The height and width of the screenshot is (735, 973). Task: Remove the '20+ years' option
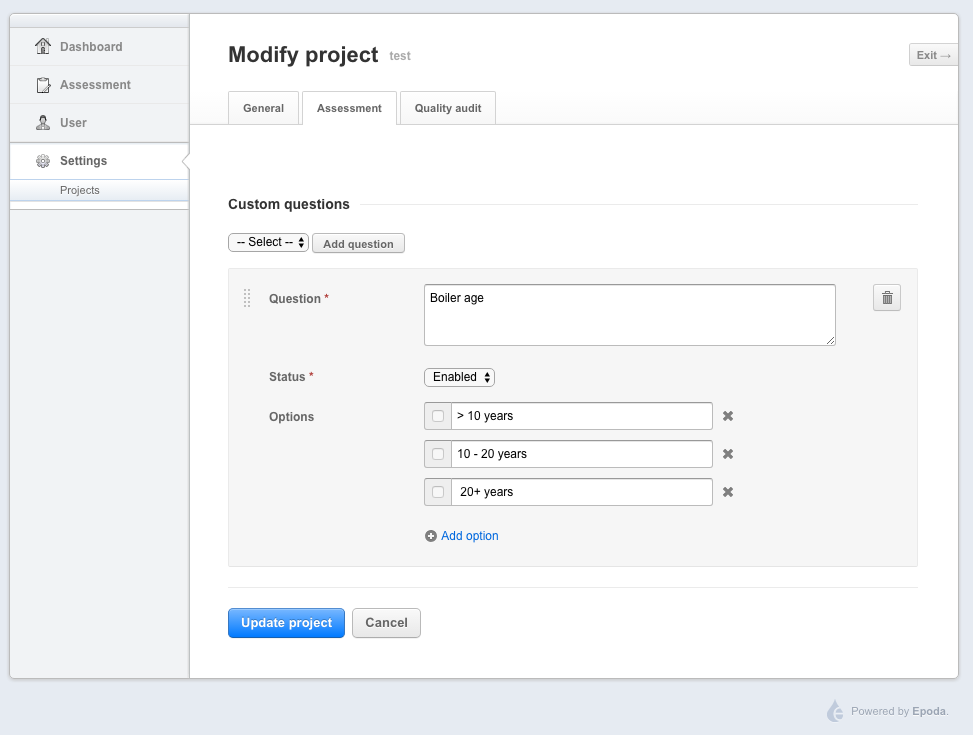tap(728, 492)
